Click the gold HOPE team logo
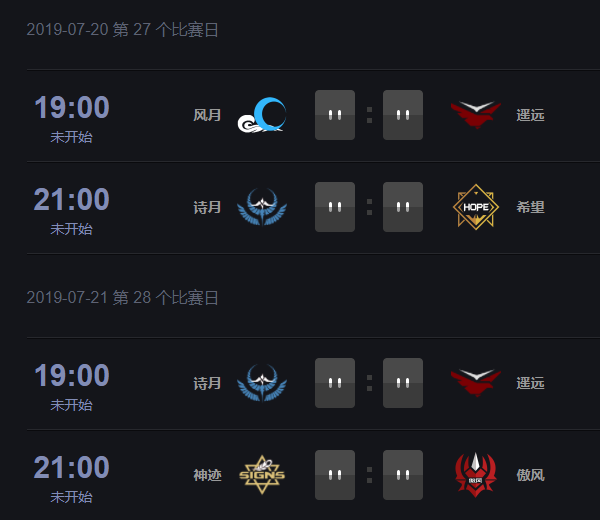Image resolution: width=600 pixels, height=520 pixels. (x=476, y=207)
